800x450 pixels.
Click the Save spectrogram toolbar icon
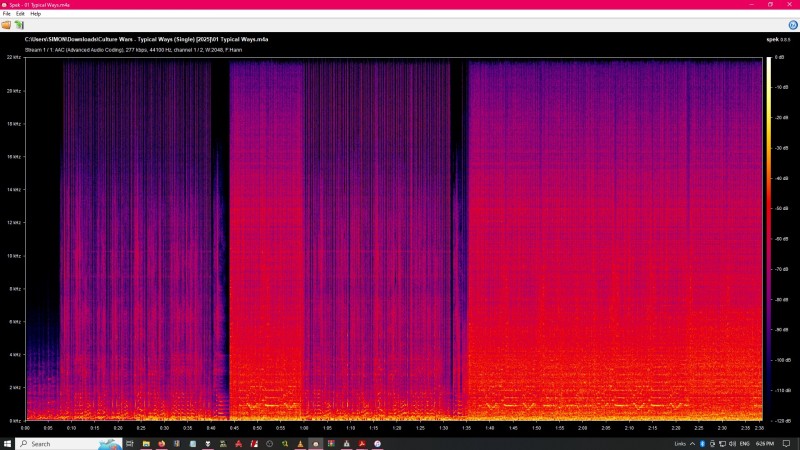pyautogui.click(x=18, y=24)
